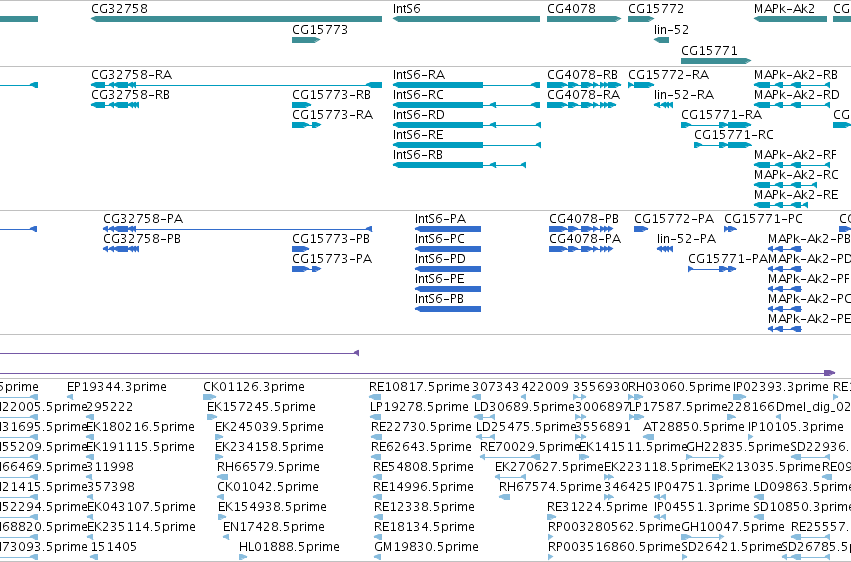Select the CG15772-RA transcript label
This screenshot has height=562, width=851.
(x=668, y=75)
